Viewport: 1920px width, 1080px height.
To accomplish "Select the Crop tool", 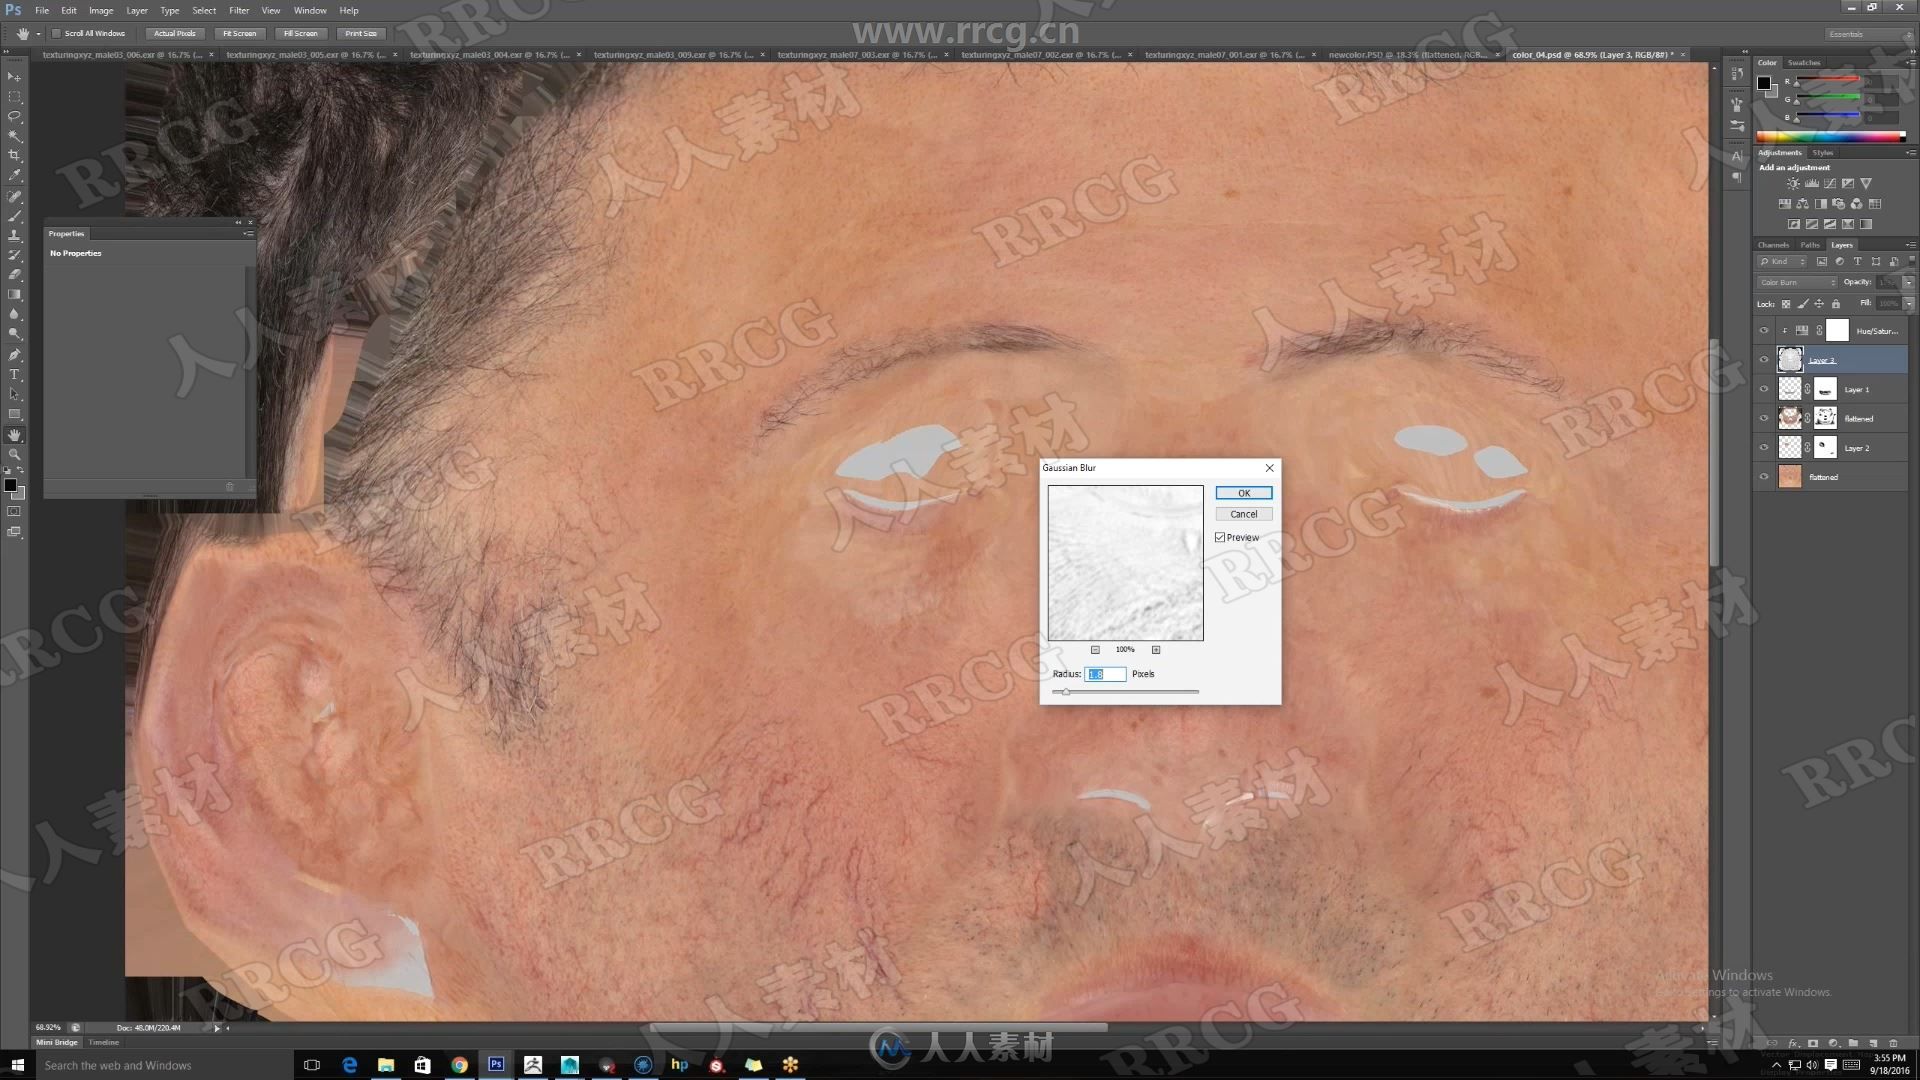I will 14,156.
